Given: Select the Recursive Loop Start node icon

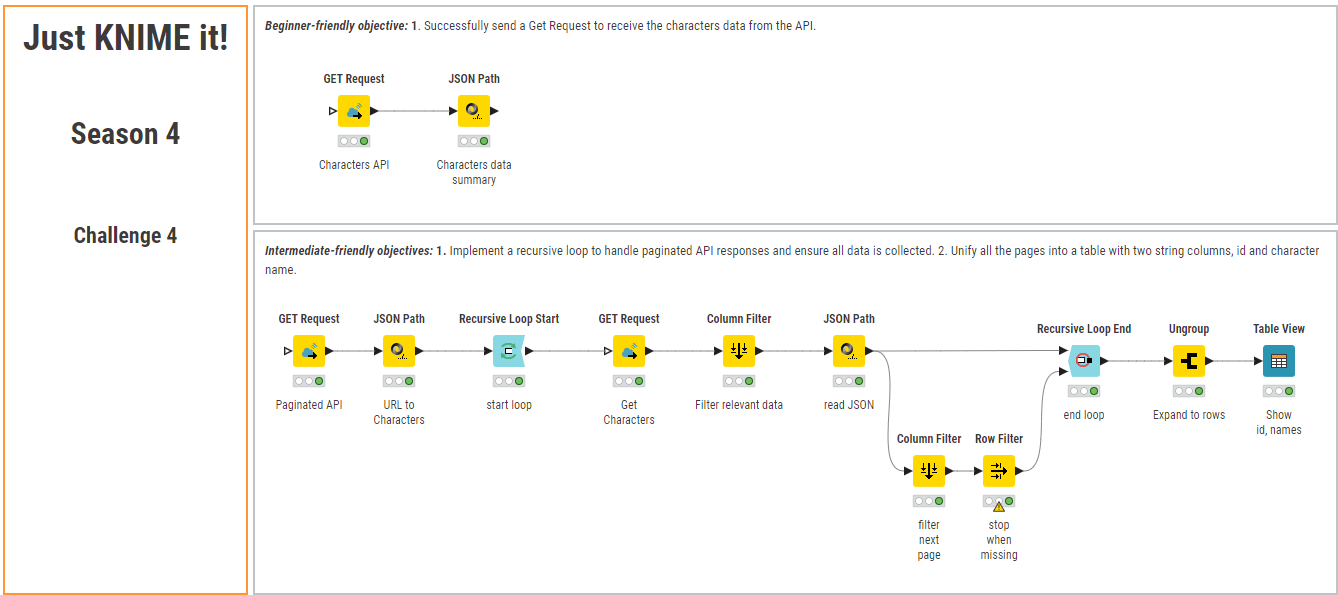Looking at the screenshot, I should point(509,351).
